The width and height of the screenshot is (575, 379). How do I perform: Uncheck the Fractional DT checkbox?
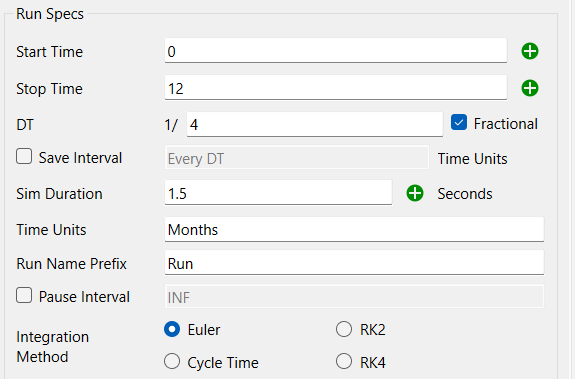(459, 122)
